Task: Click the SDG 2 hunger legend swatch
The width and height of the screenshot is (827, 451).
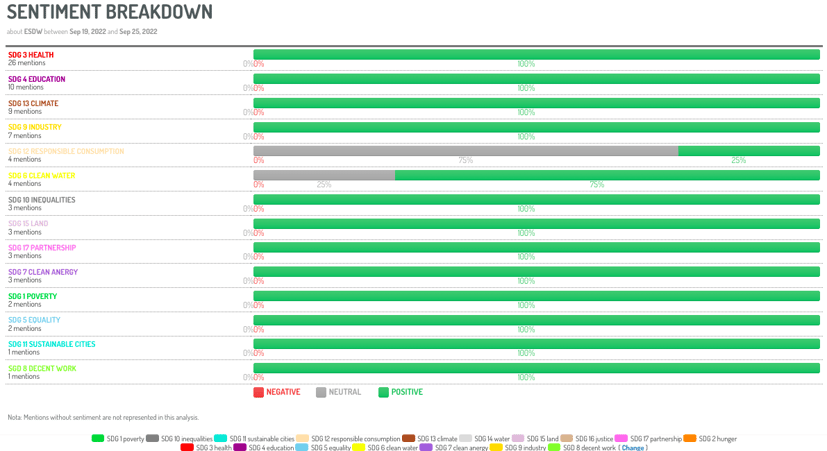Action: (x=690, y=438)
